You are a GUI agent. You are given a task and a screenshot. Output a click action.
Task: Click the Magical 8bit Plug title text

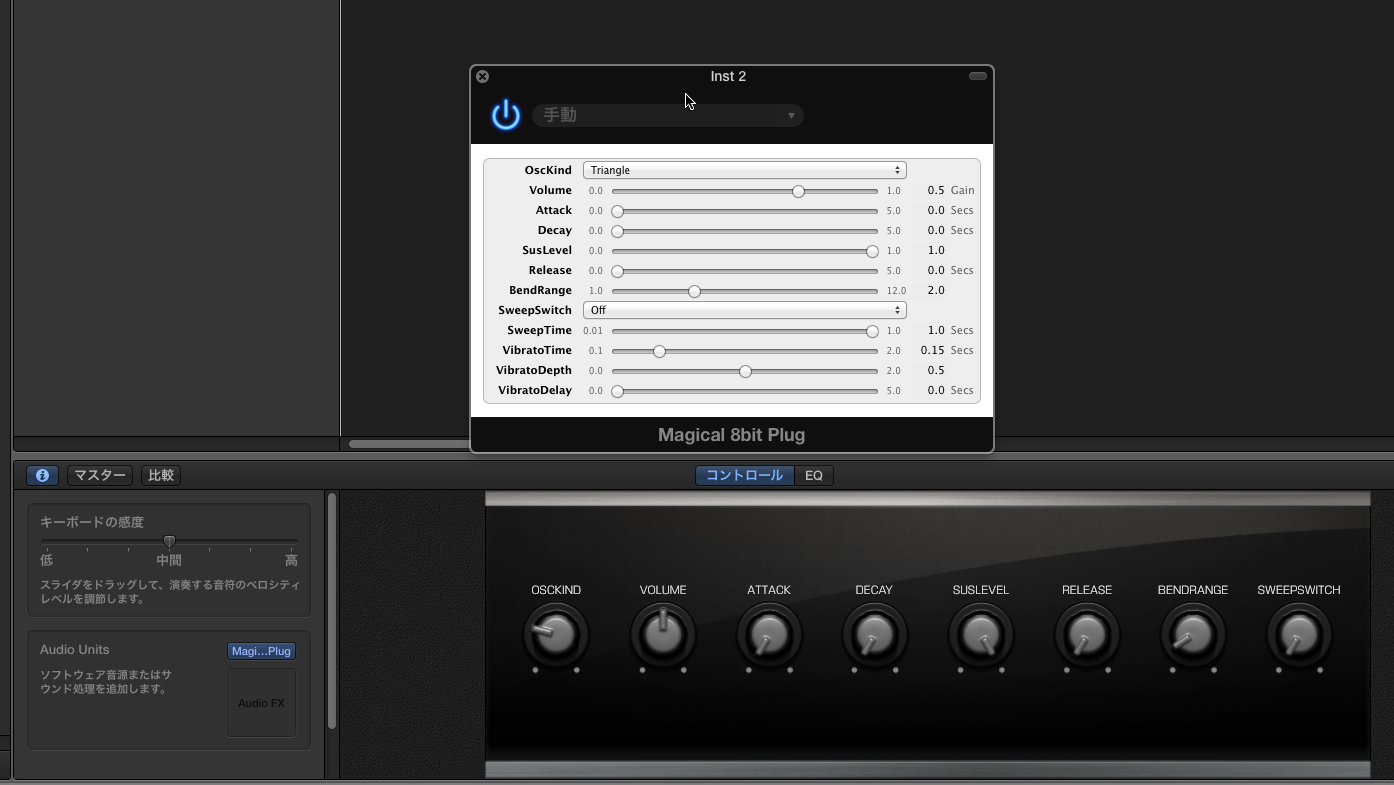(731, 435)
